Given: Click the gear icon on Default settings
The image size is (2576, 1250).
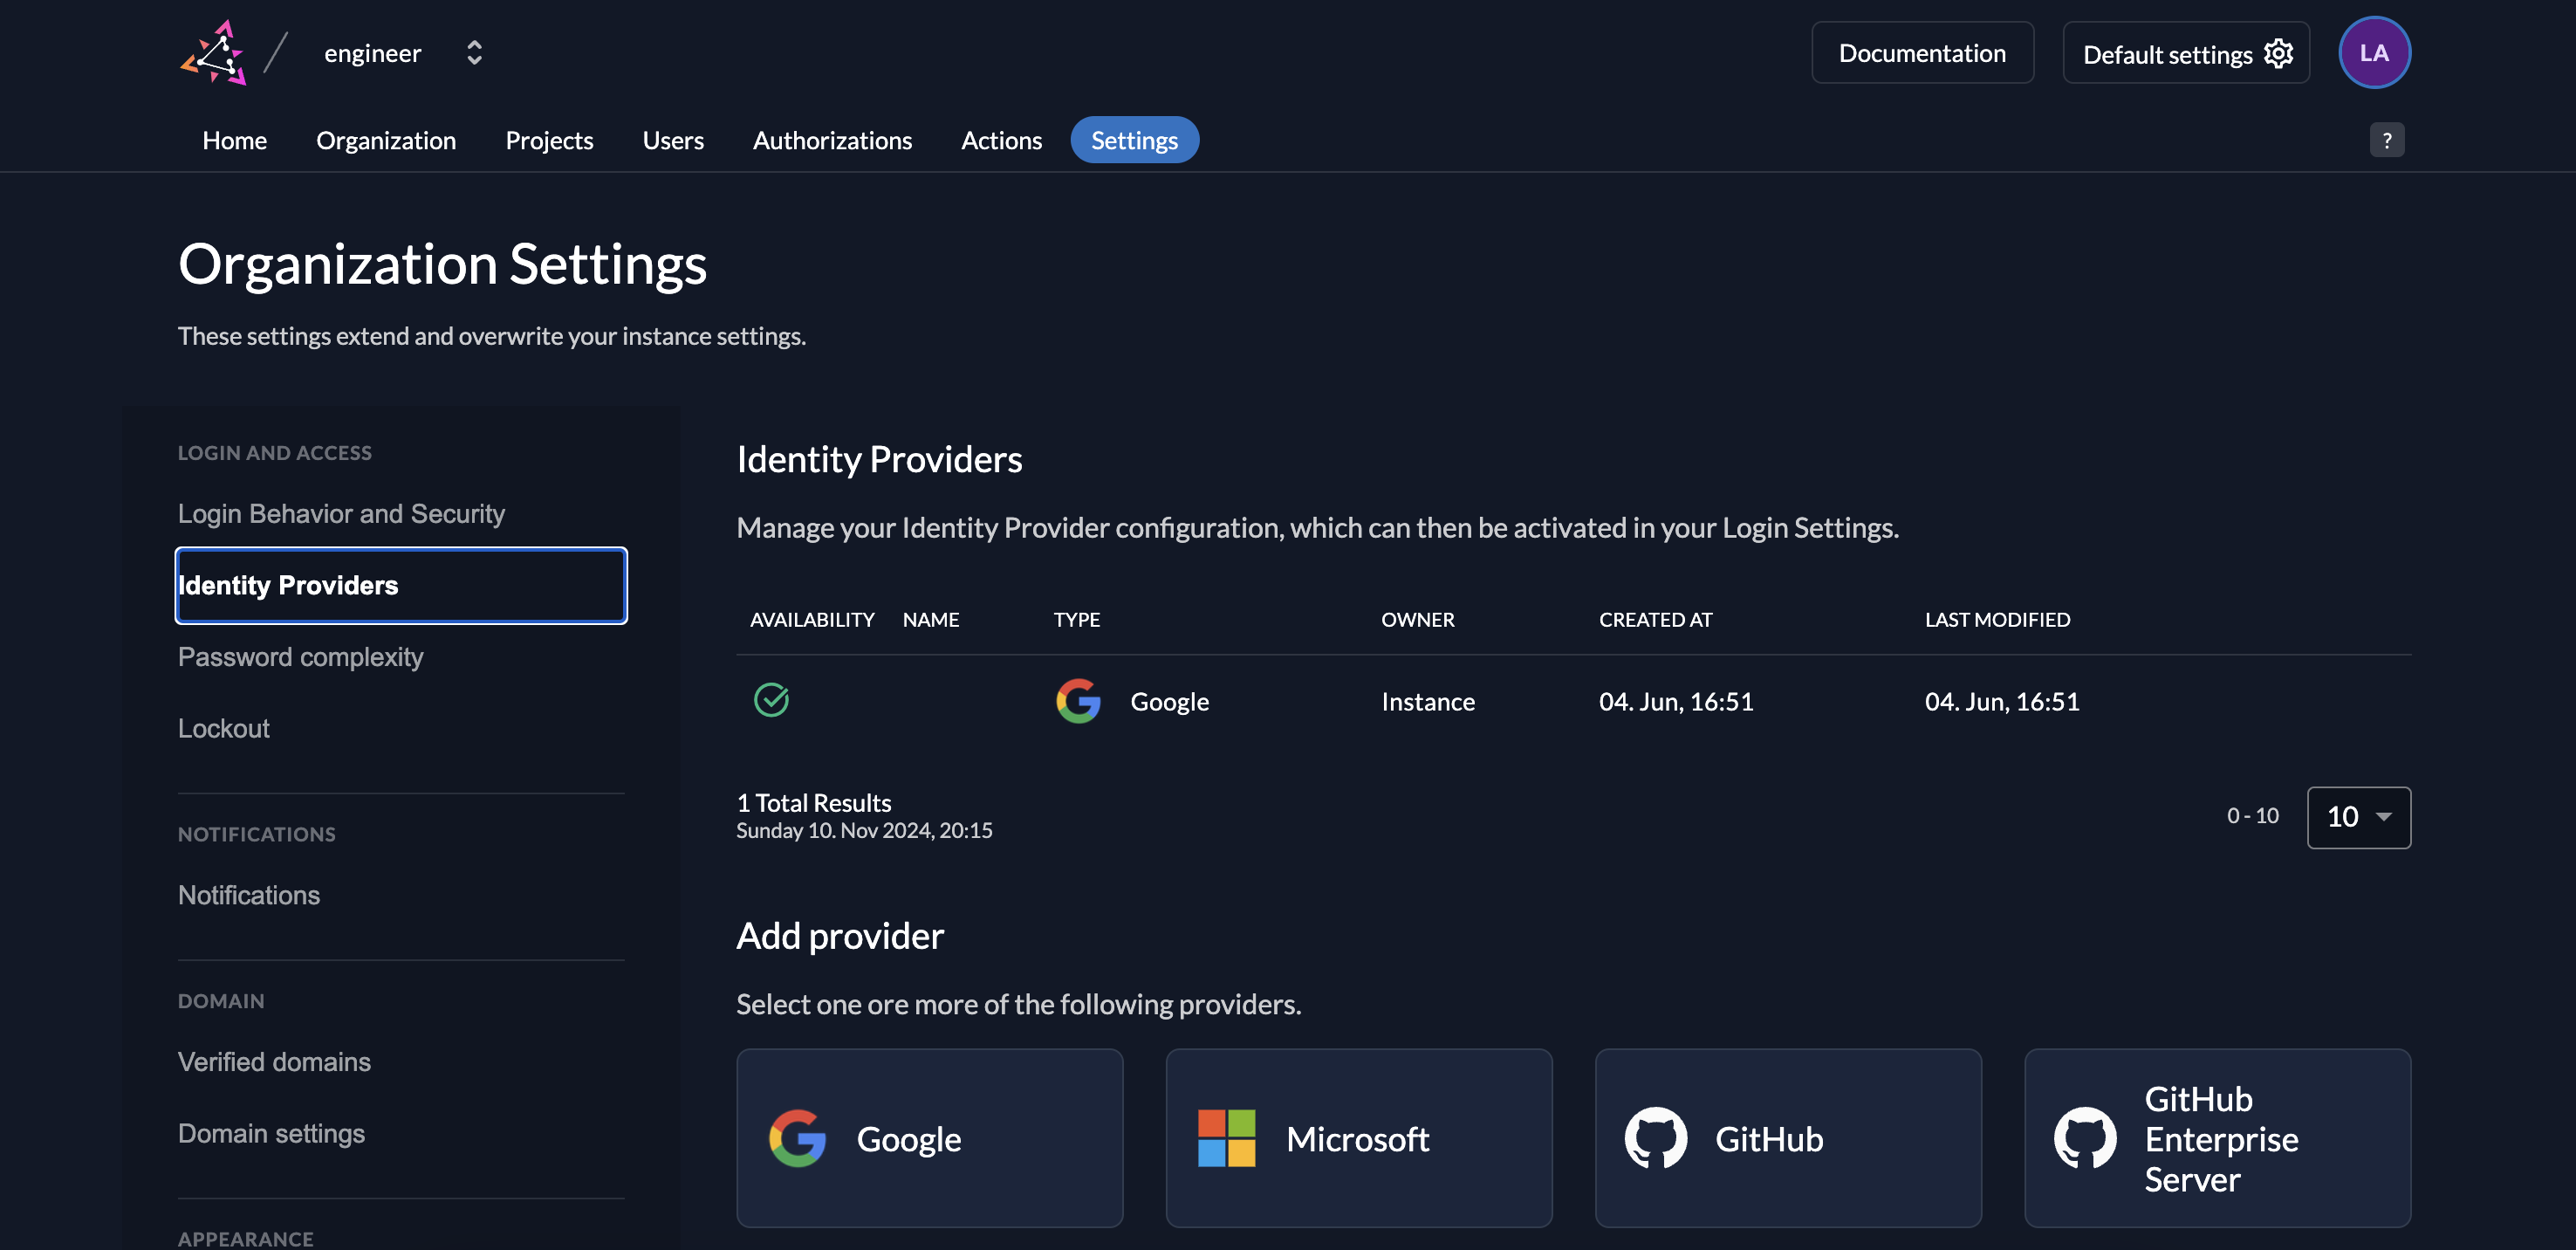Looking at the screenshot, I should pos(2278,53).
